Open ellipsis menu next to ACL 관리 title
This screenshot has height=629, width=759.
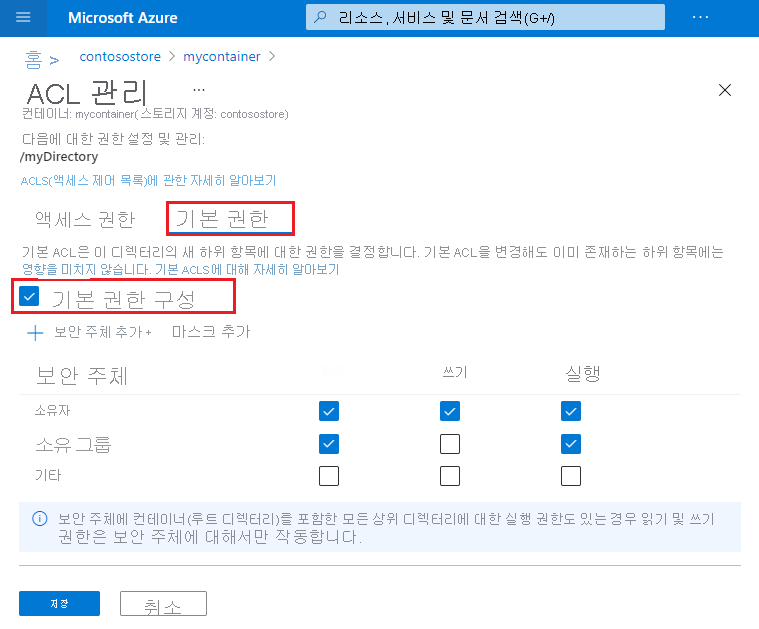tap(198, 90)
